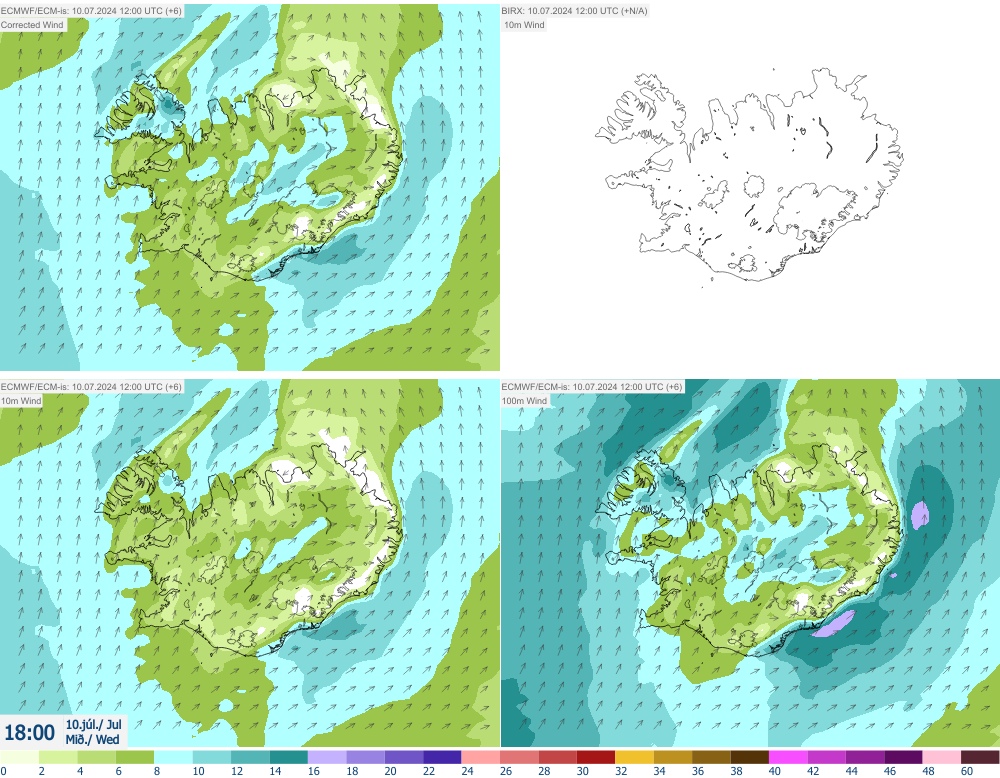Click the legend value '36'

pos(698,771)
